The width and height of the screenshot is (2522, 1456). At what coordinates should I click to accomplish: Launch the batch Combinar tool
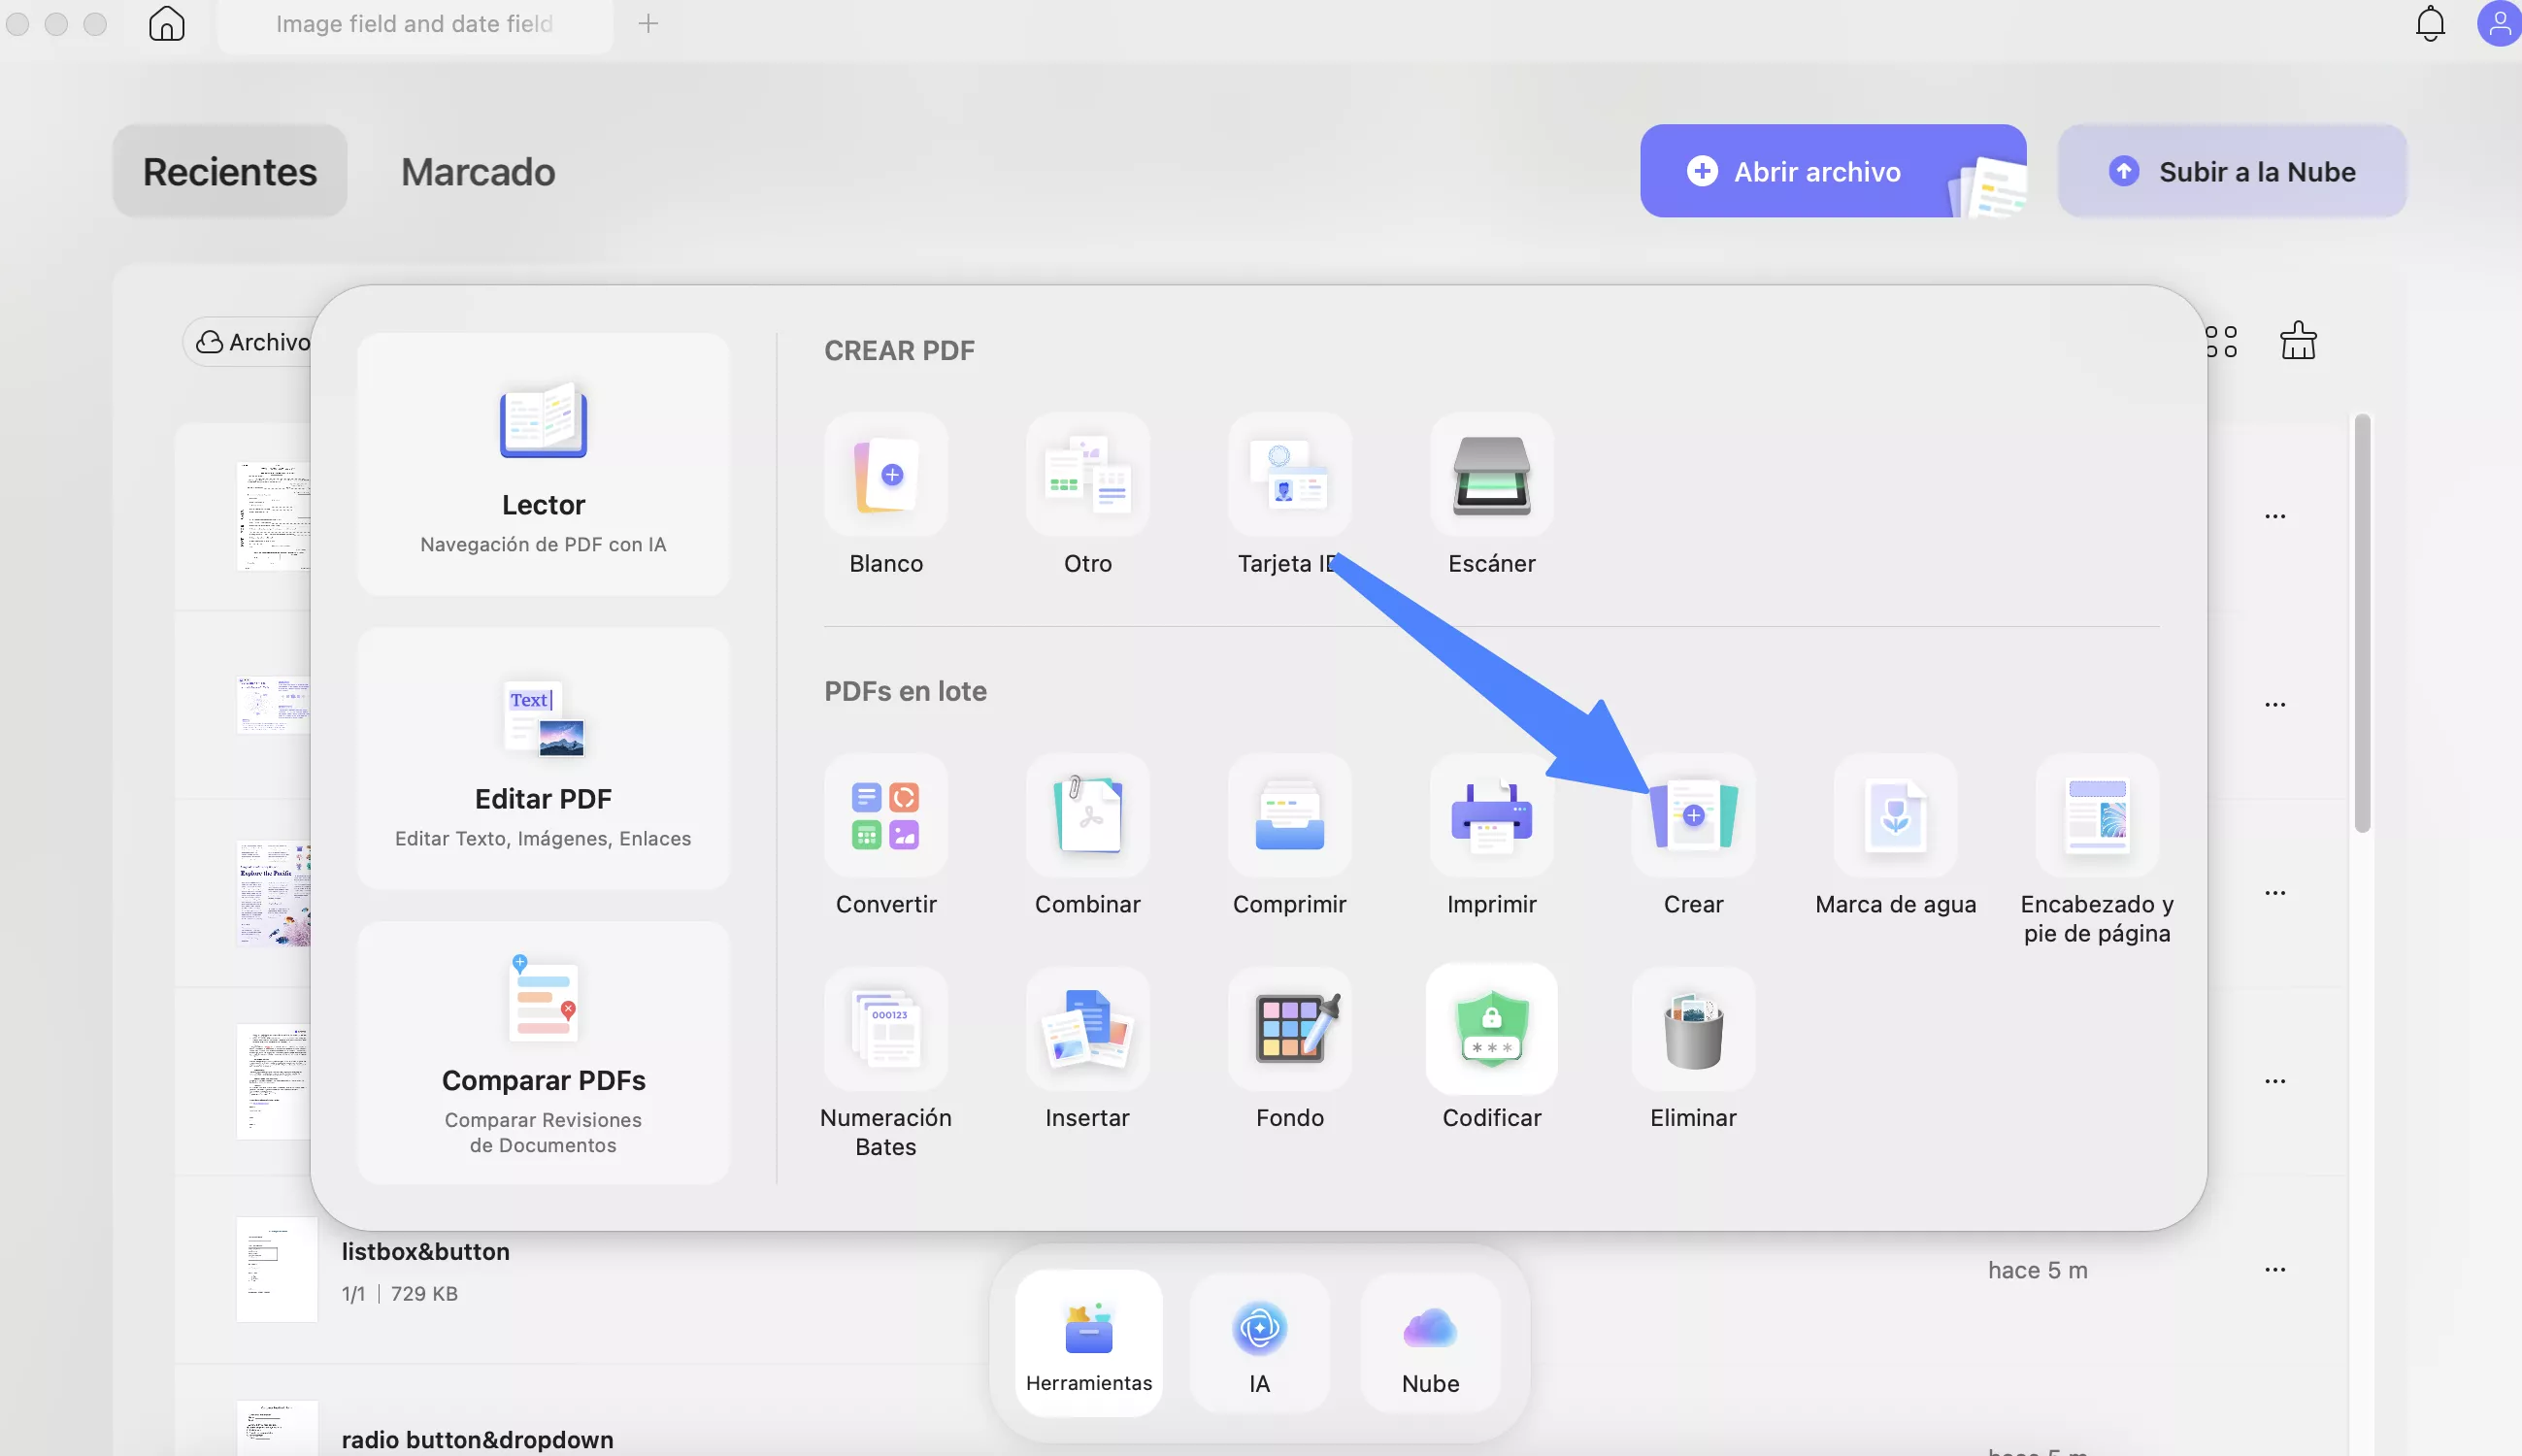1087,816
